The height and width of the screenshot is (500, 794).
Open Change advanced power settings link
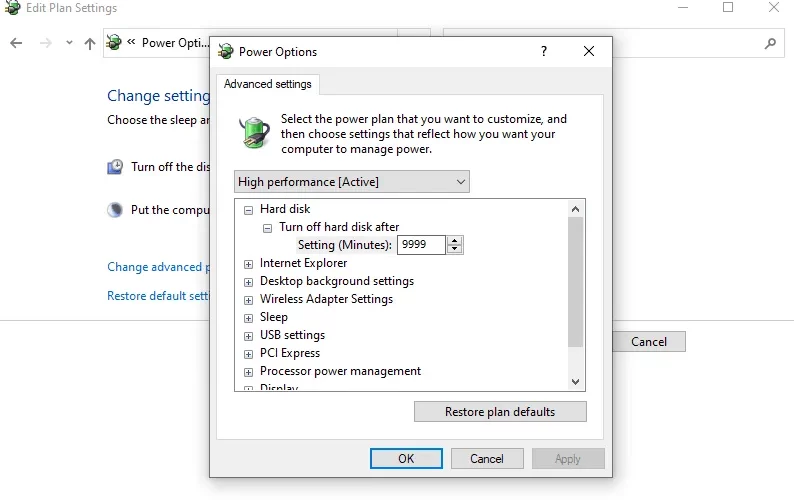158,267
